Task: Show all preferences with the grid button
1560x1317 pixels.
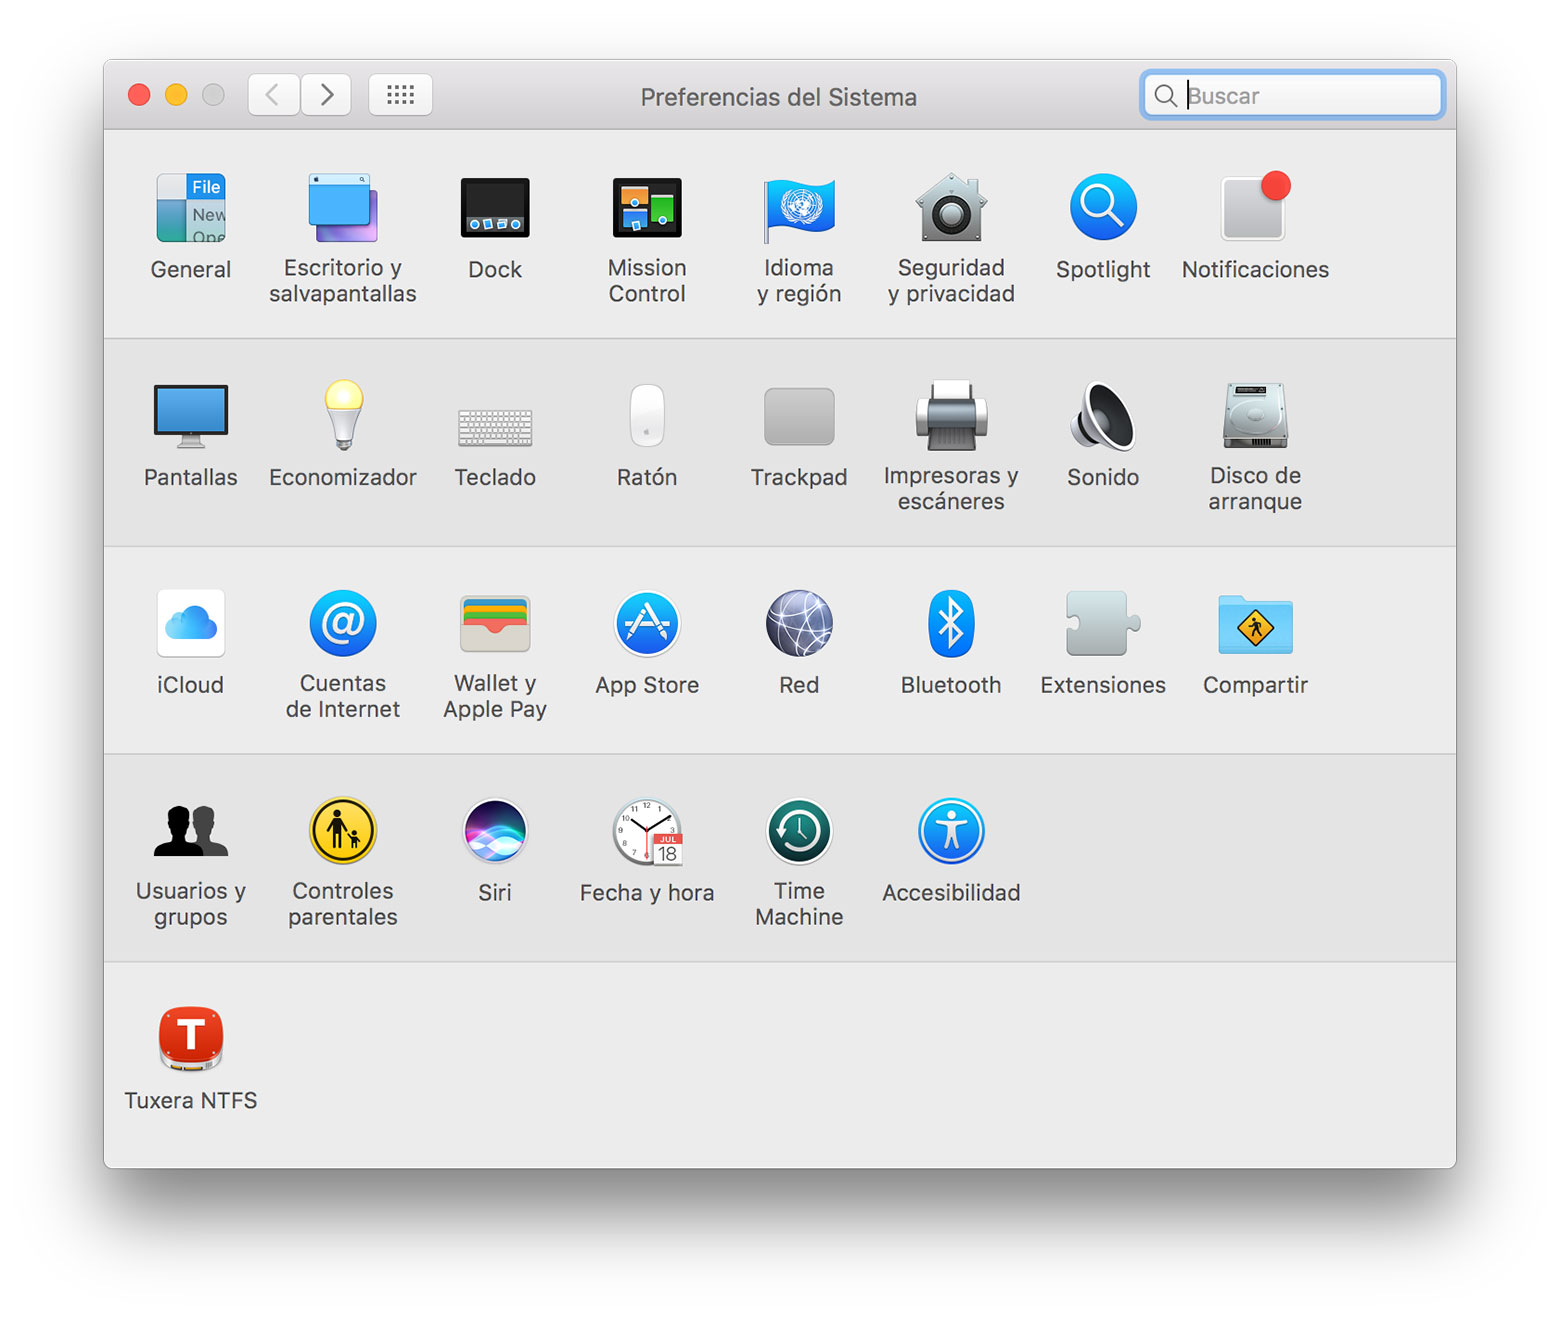Action: coord(400,95)
